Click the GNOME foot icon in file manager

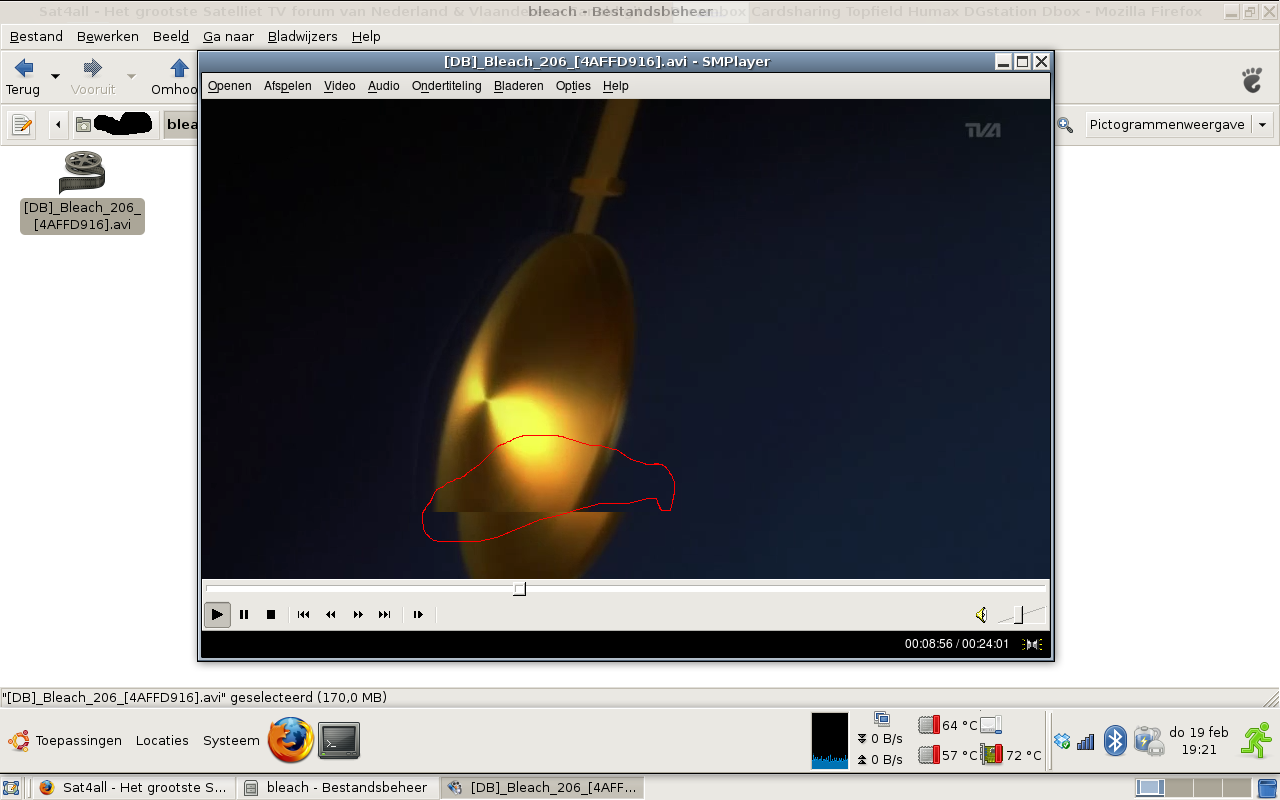tap(1252, 79)
